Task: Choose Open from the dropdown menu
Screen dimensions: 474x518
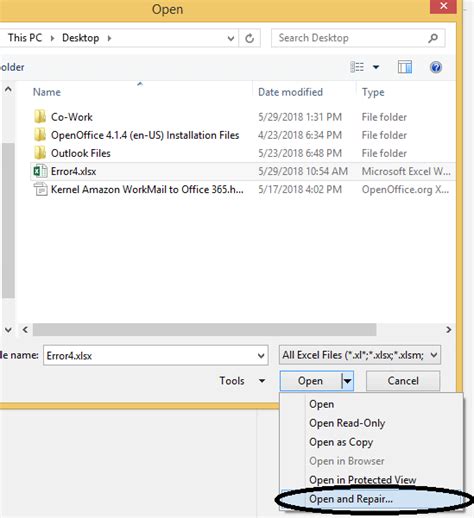Action: pos(321,404)
